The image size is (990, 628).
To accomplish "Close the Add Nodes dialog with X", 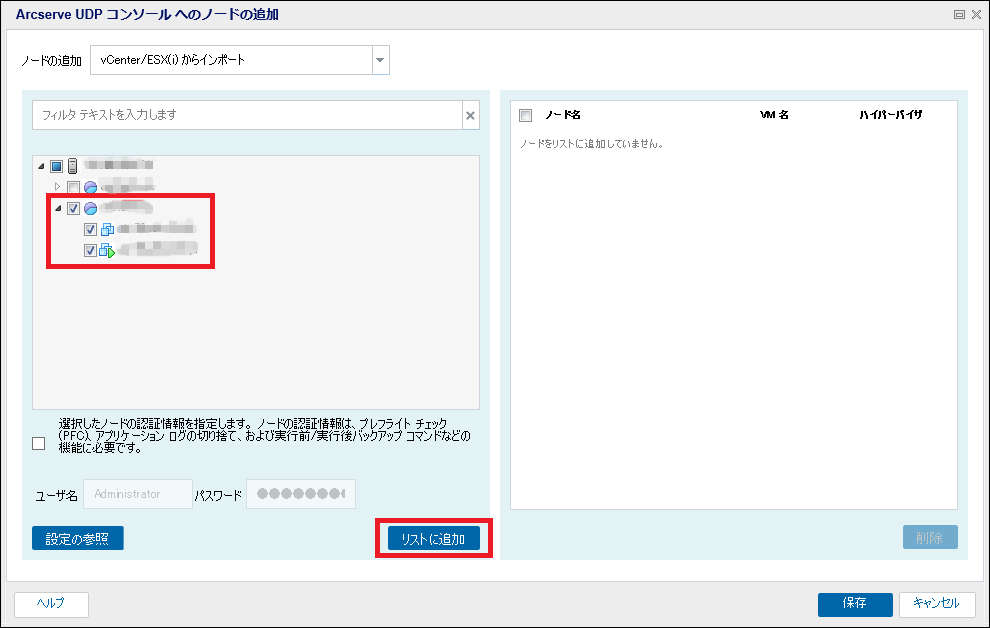I will [976, 15].
